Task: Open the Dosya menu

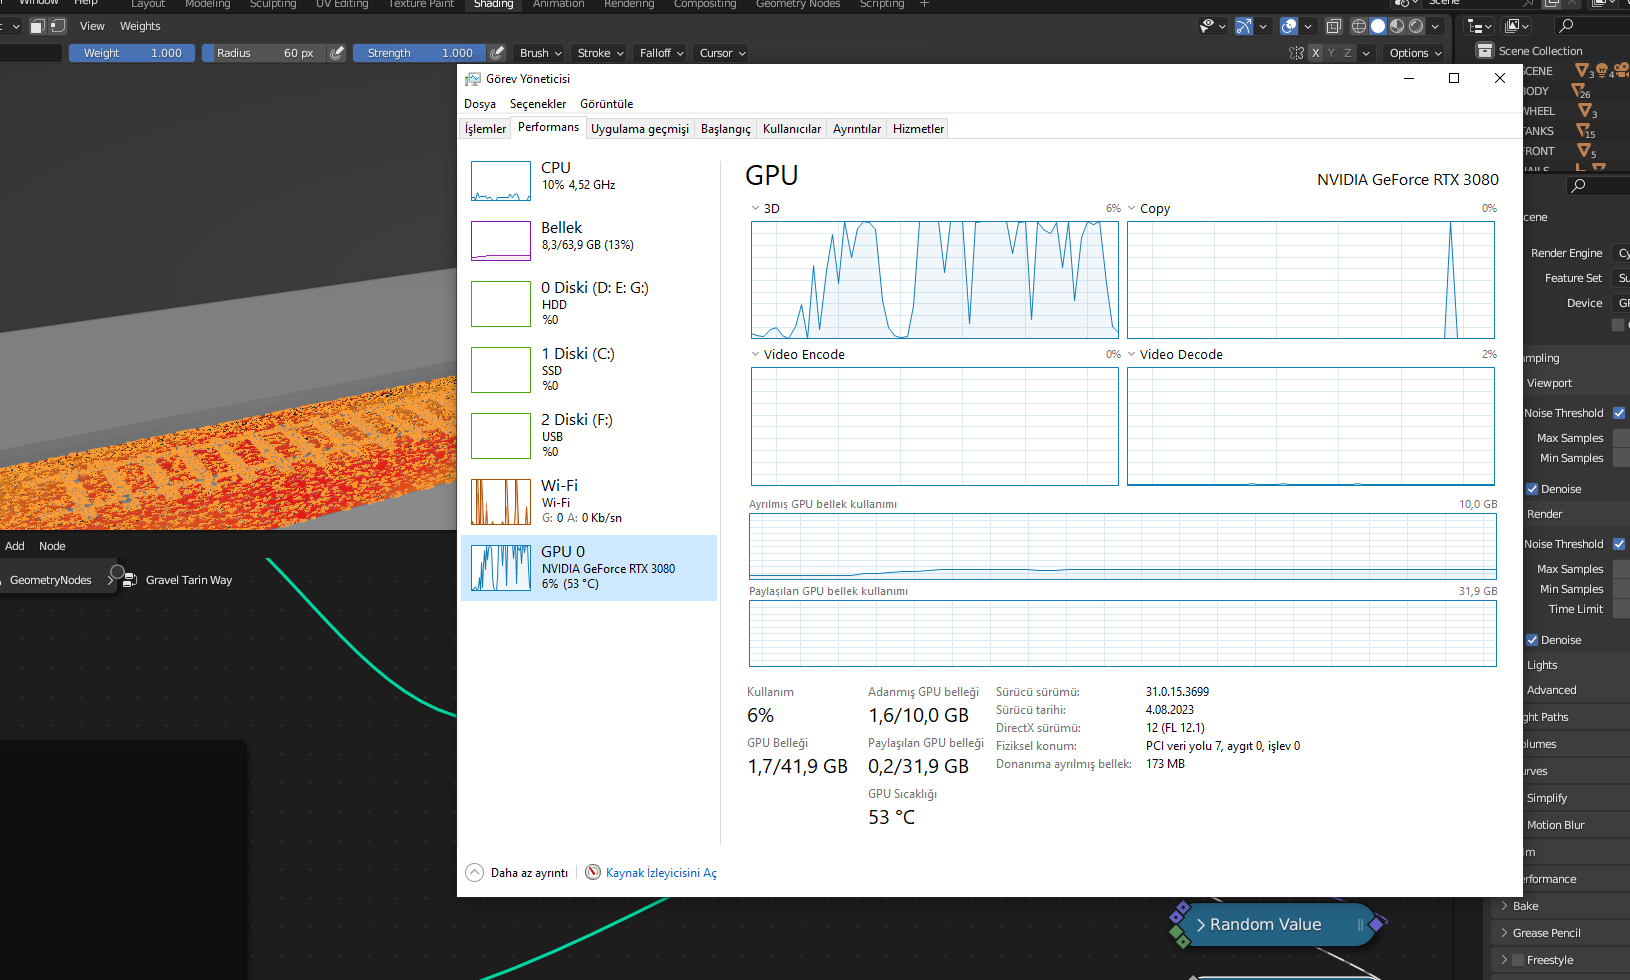Action: pyautogui.click(x=480, y=104)
